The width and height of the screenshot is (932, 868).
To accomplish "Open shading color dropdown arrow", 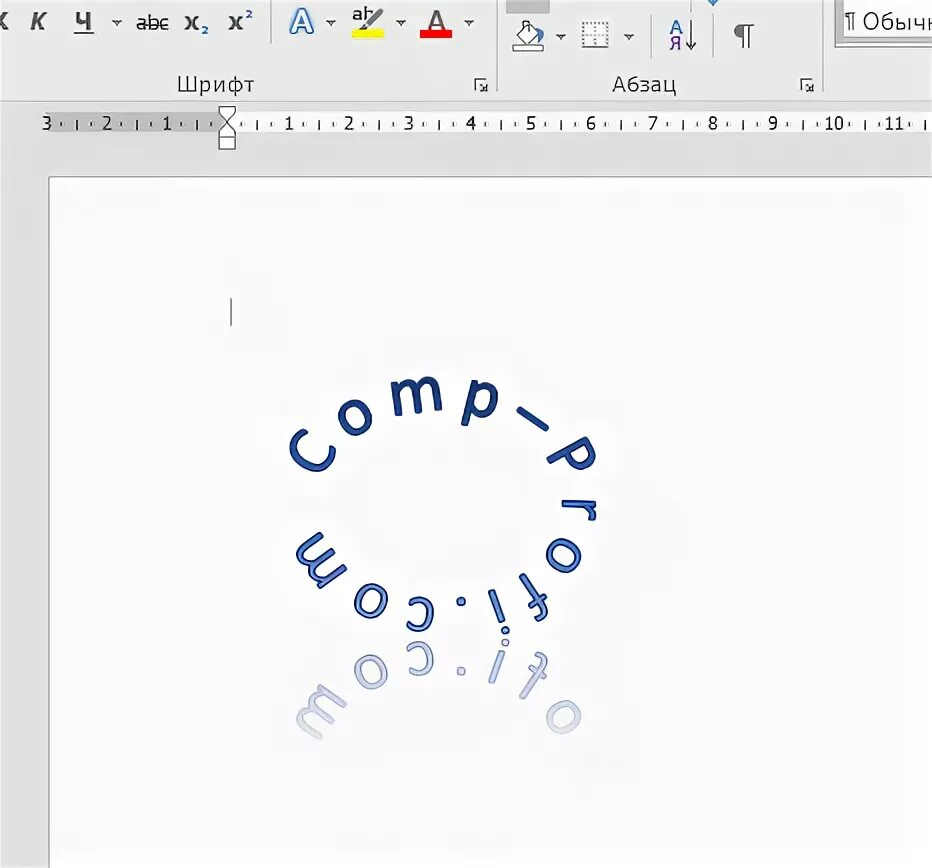I will click(561, 37).
